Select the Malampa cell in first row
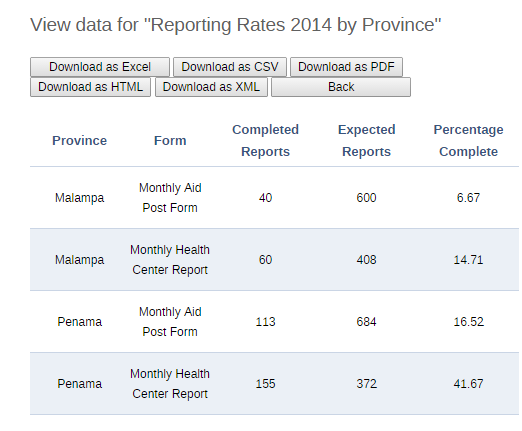The height and width of the screenshot is (431, 522). pos(79,198)
